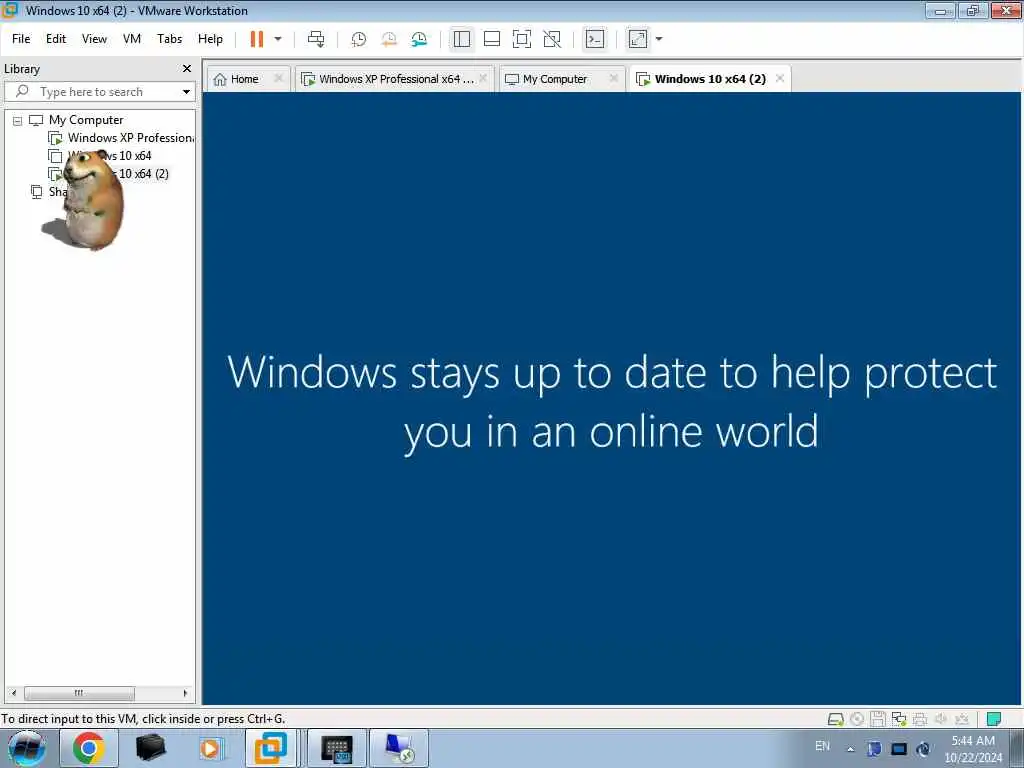Close the Windows 10 x64 (2) tab

click(780, 78)
